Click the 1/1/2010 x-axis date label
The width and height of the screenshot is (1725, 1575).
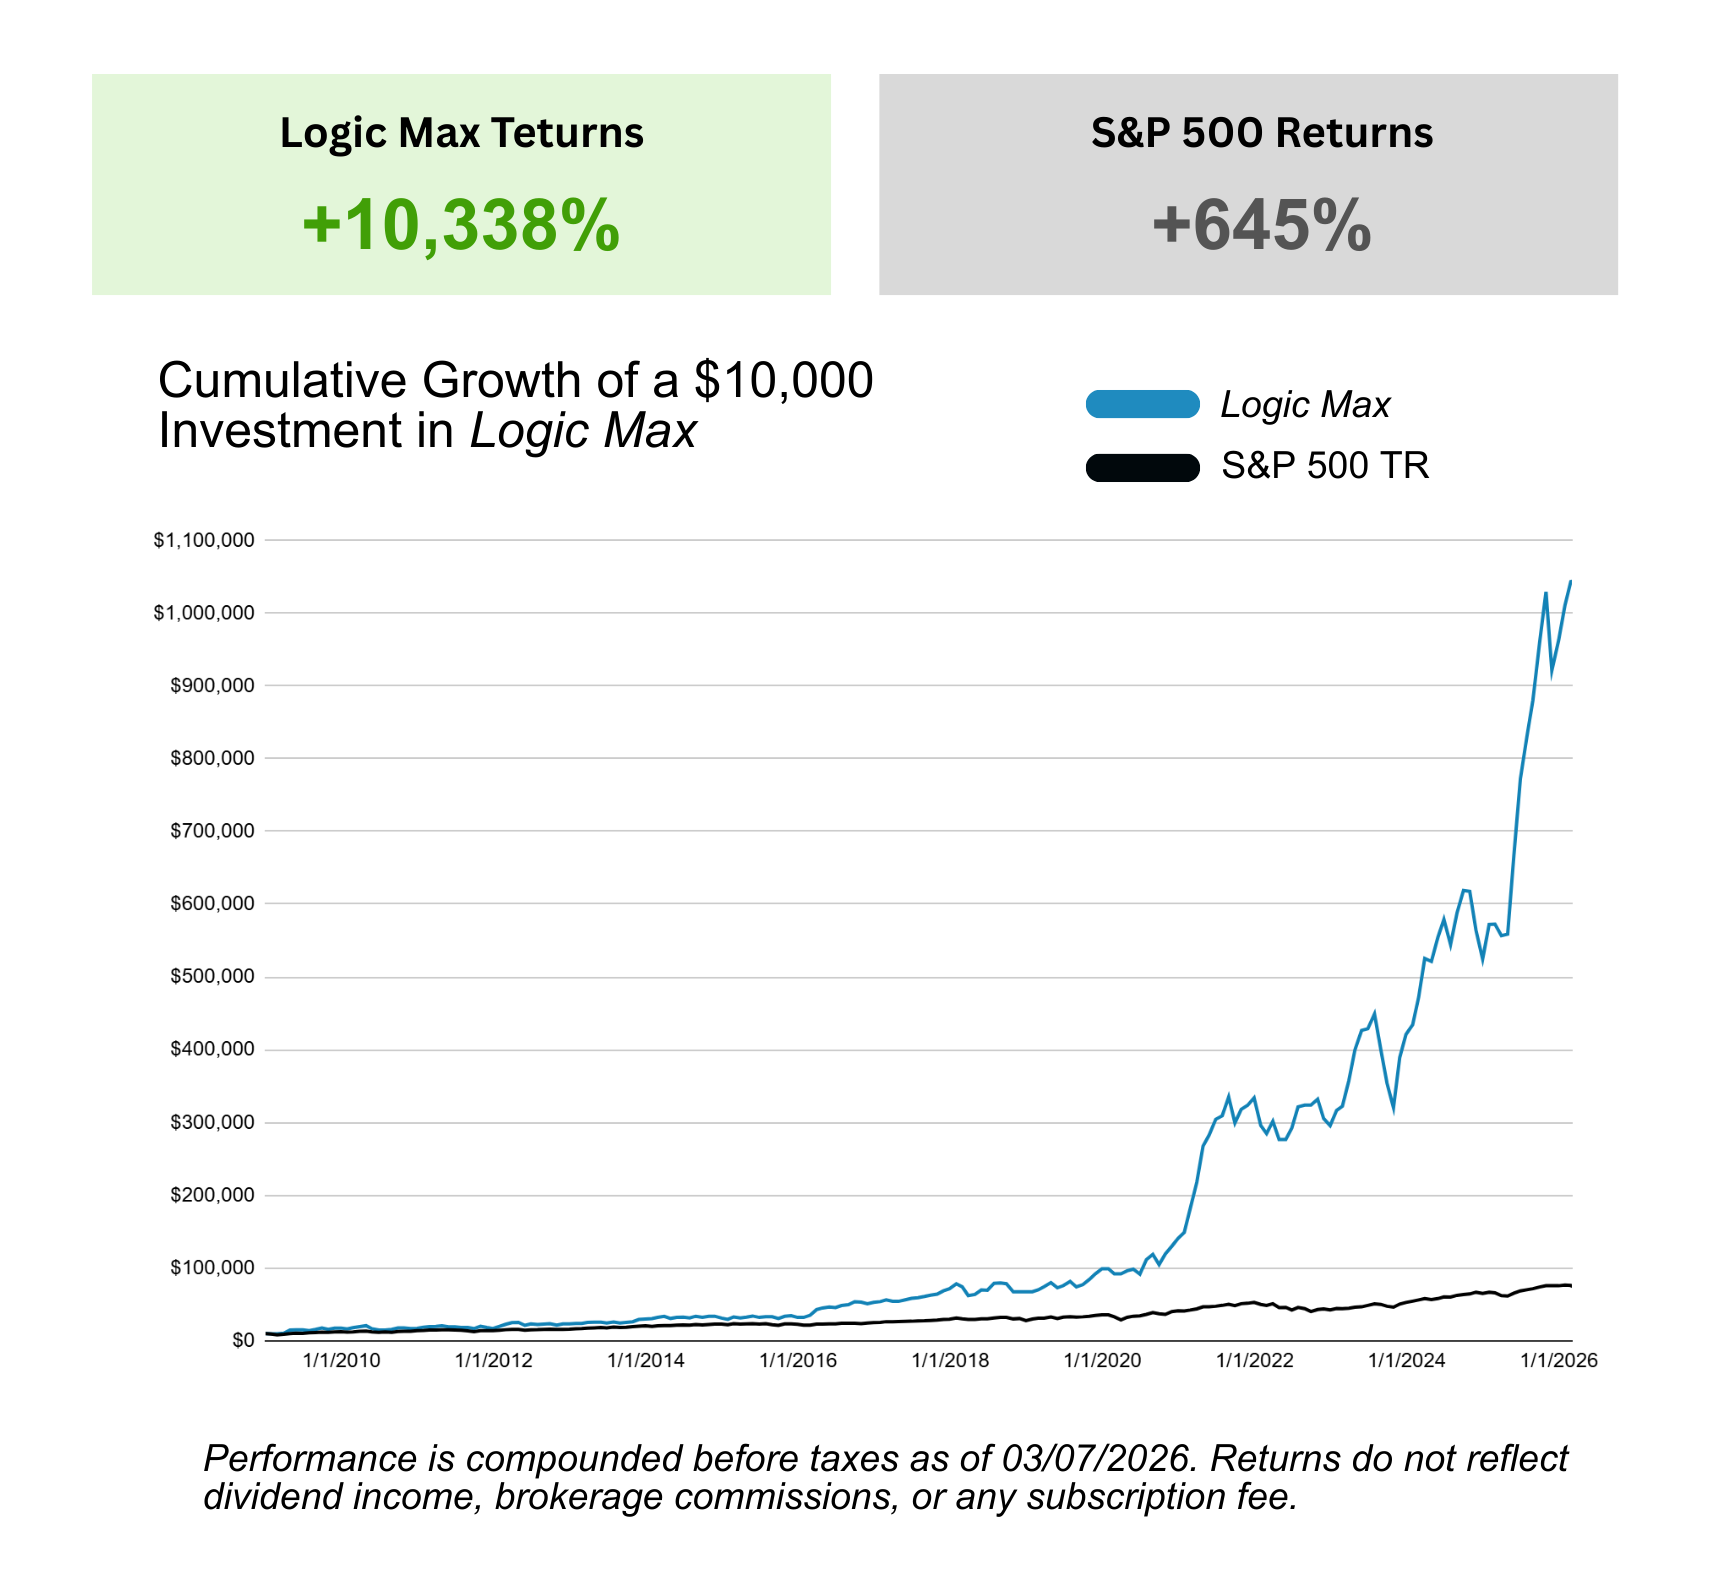(341, 1361)
